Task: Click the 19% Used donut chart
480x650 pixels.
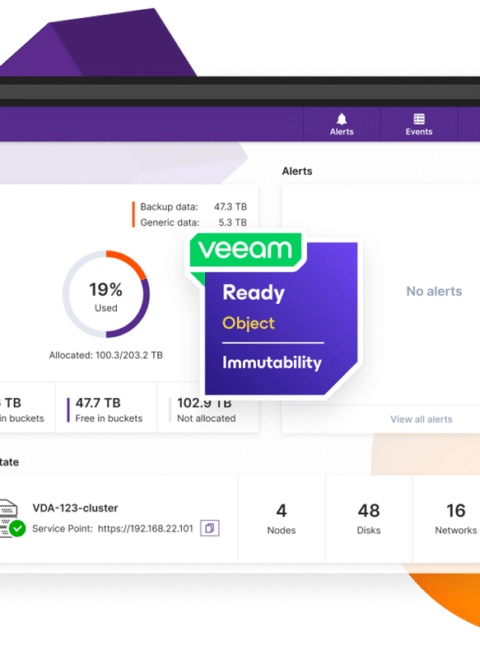Action: pos(106,294)
